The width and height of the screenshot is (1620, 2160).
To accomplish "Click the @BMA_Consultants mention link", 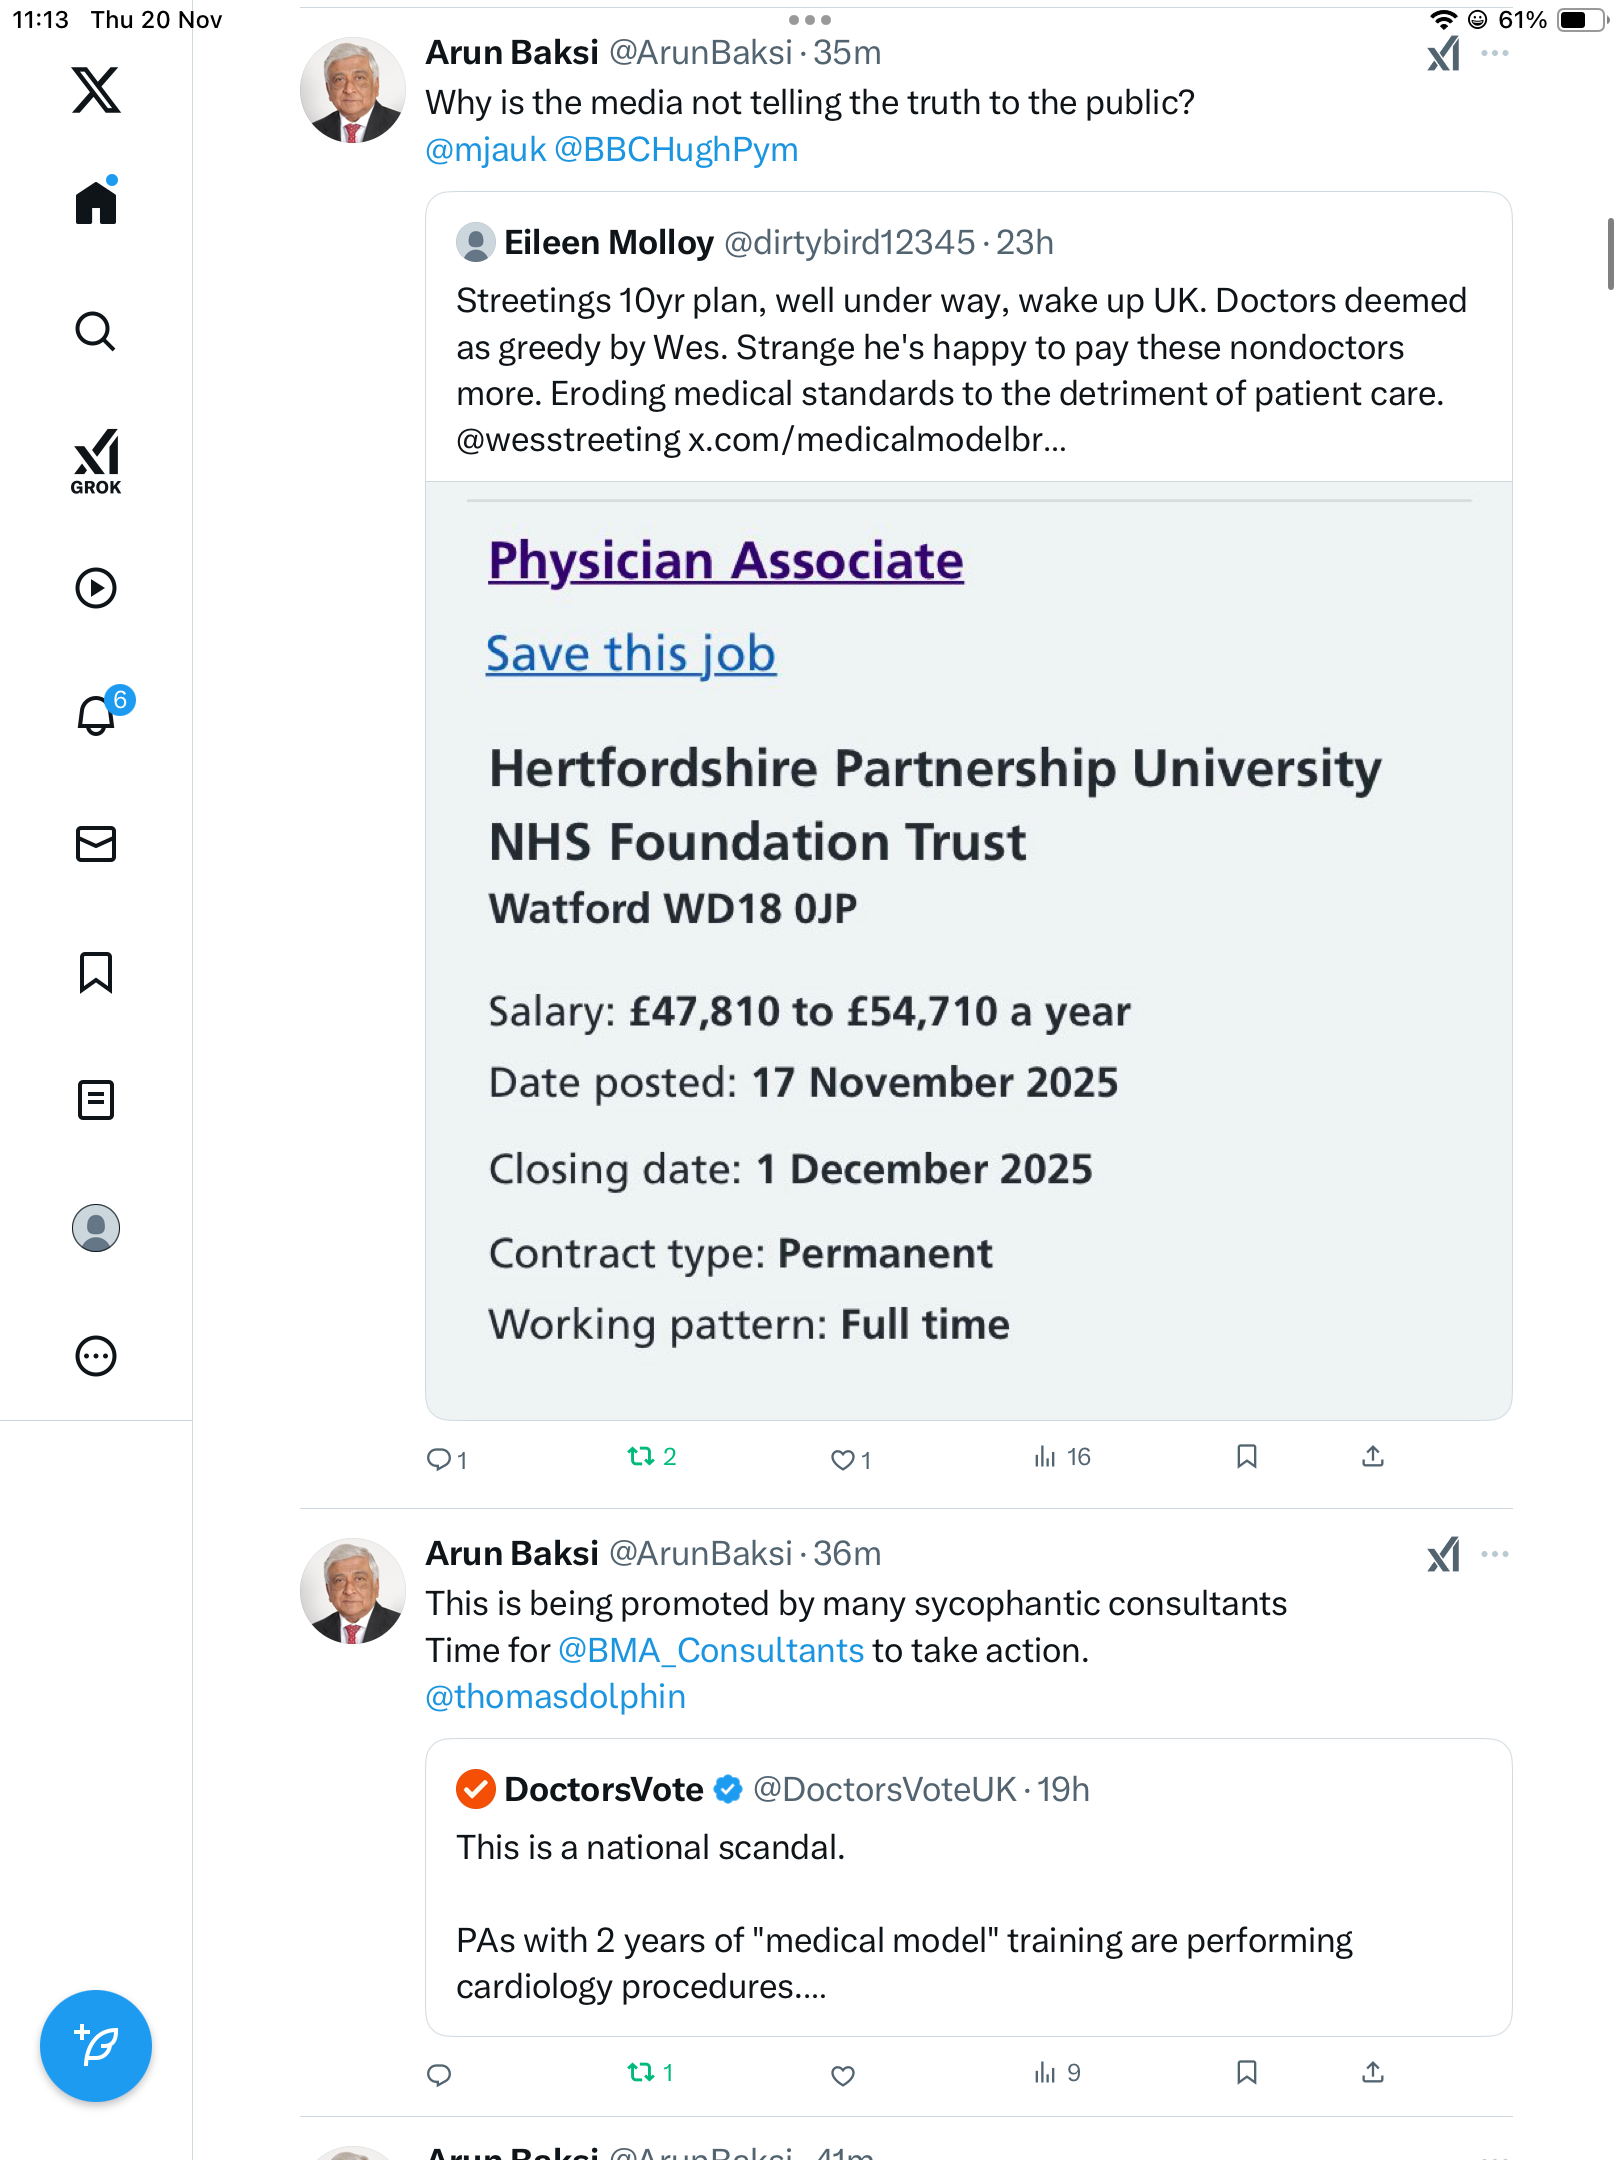I will 710,1650.
